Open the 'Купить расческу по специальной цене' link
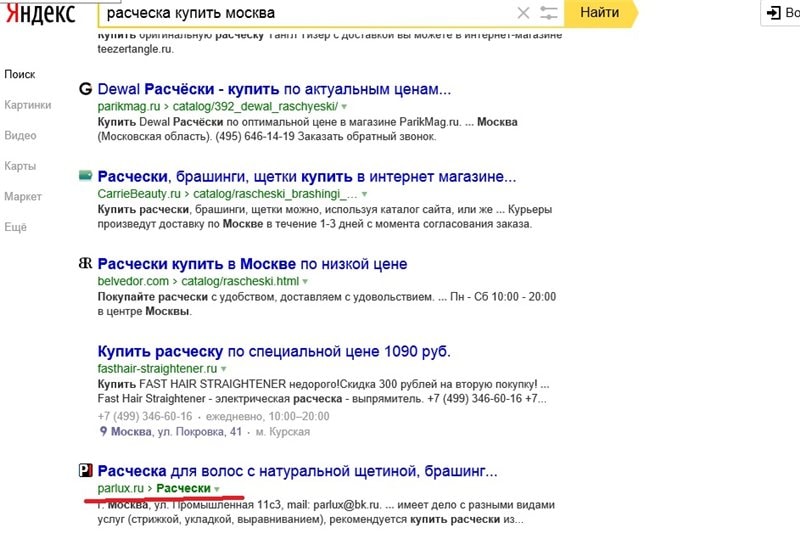 tap(273, 351)
